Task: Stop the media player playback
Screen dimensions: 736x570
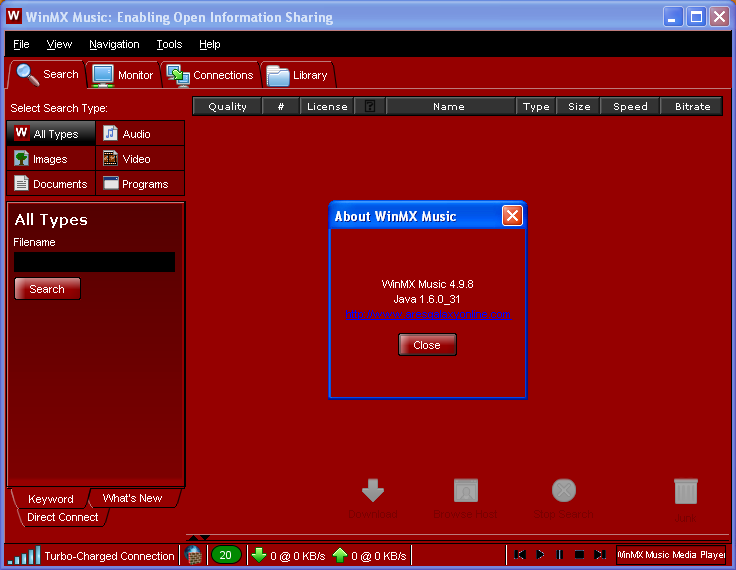Action: [x=579, y=555]
